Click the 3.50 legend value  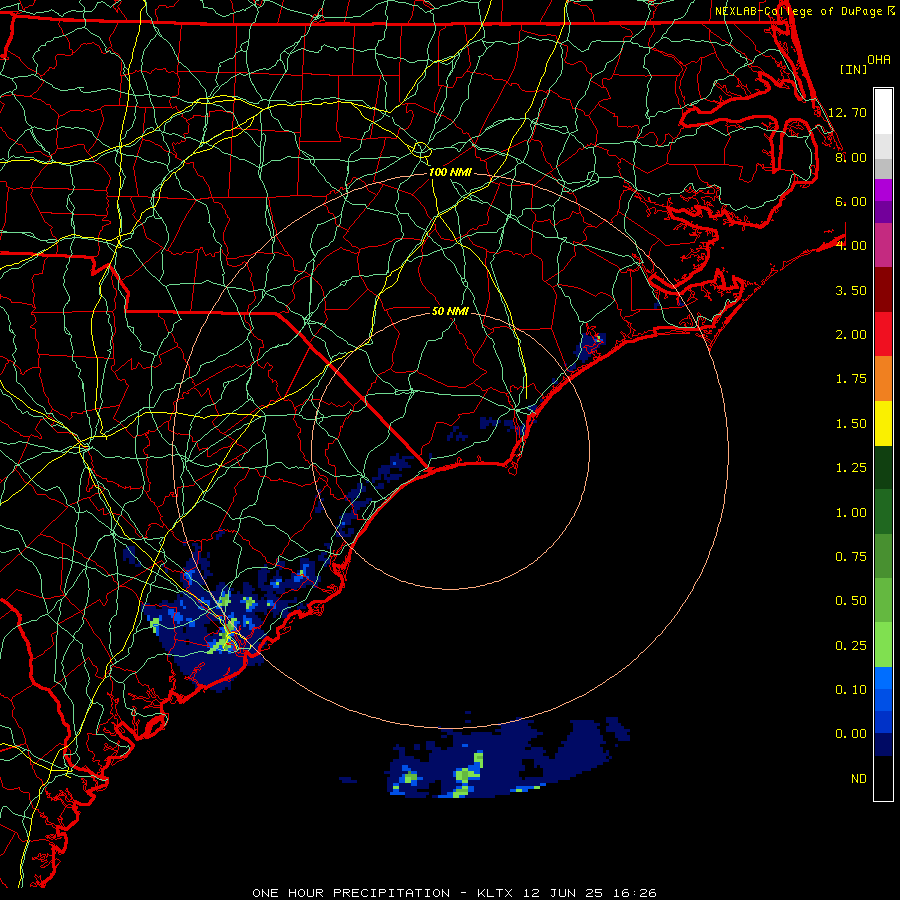tap(851, 290)
